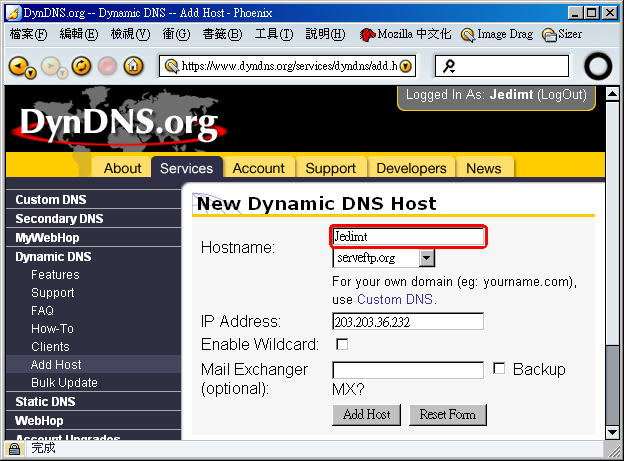Click the IP Address field
Image resolution: width=624 pixels, height=461 pixels.
408,321
